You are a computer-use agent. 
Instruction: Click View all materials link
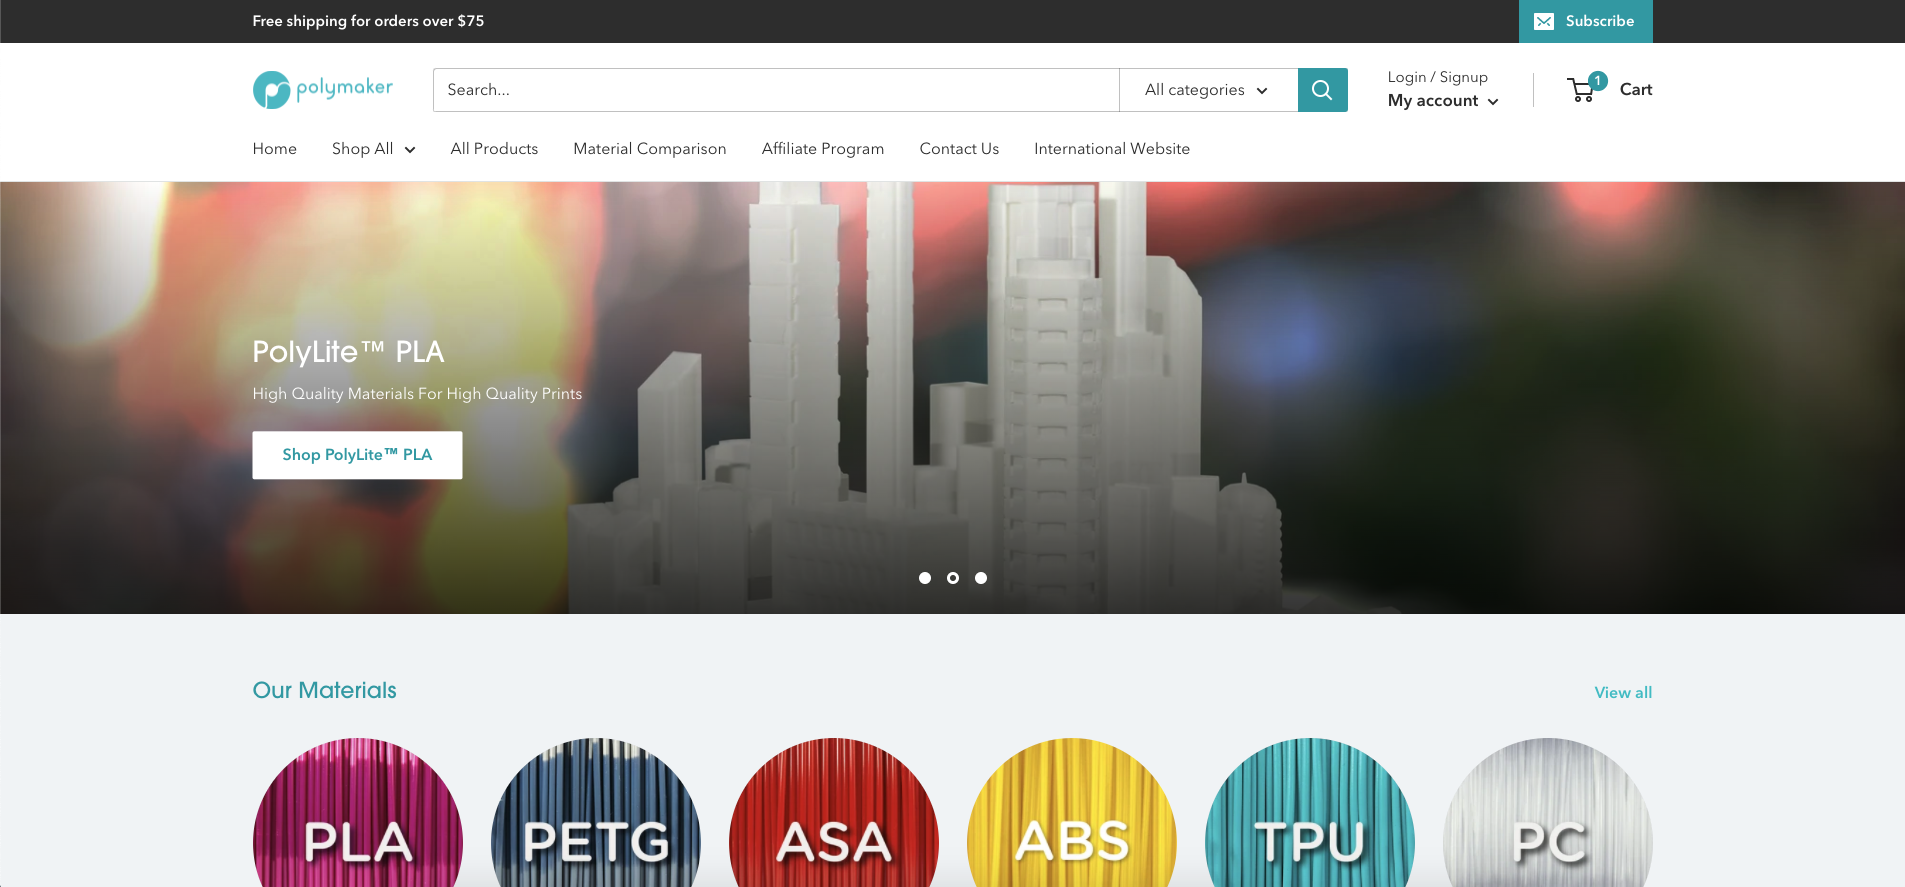pyautogui.click(x=1623, y=692)
